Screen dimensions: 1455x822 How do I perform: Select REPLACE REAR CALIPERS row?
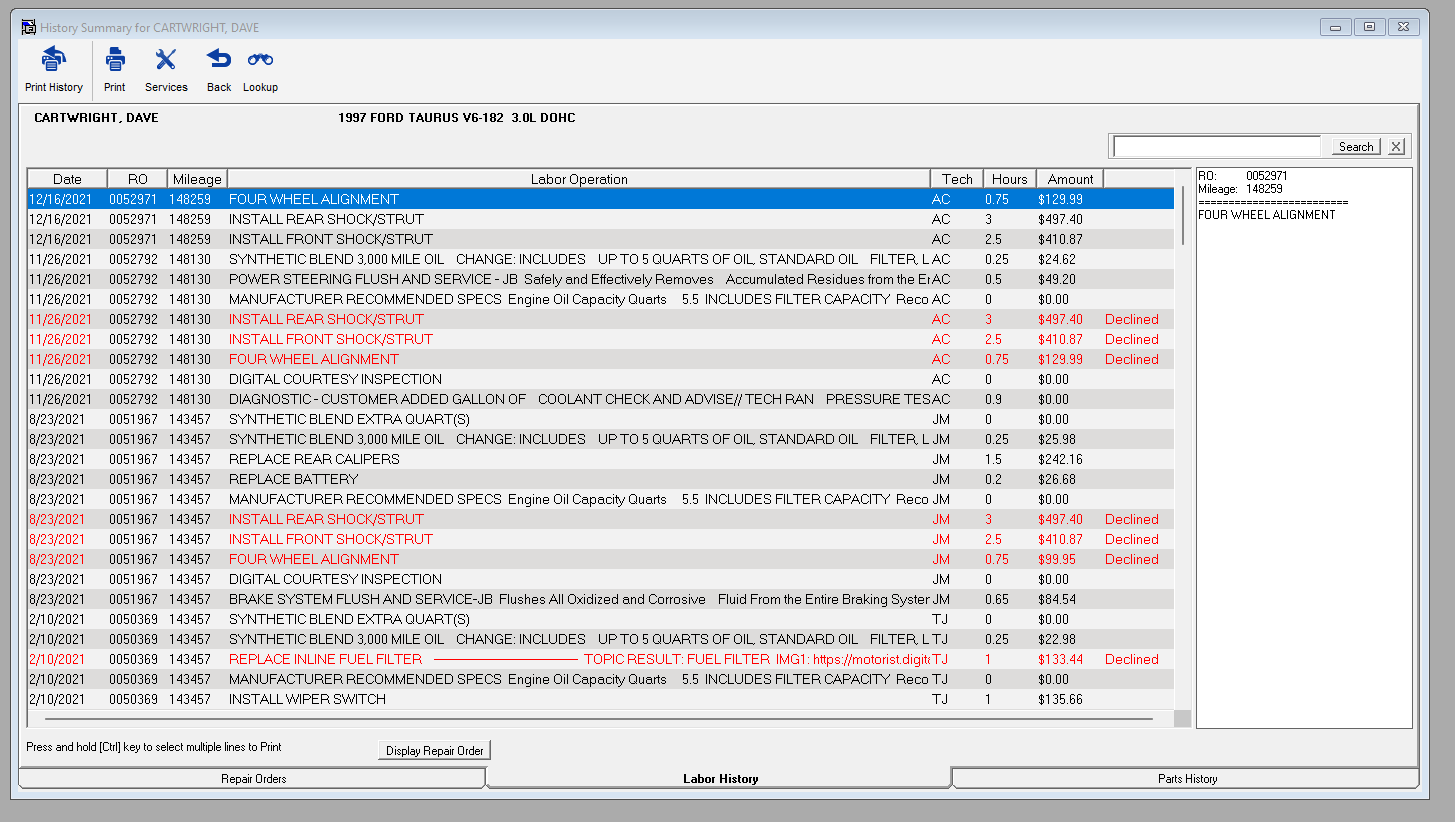[600, 459]
